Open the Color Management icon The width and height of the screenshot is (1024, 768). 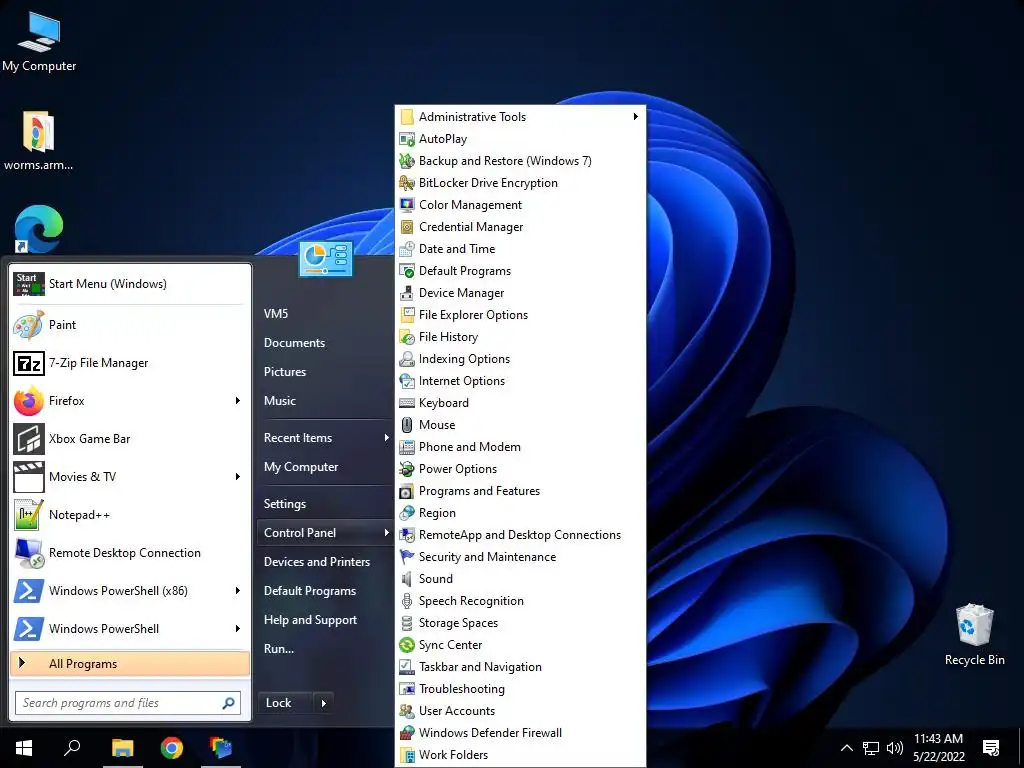click(x=407, y=205)
